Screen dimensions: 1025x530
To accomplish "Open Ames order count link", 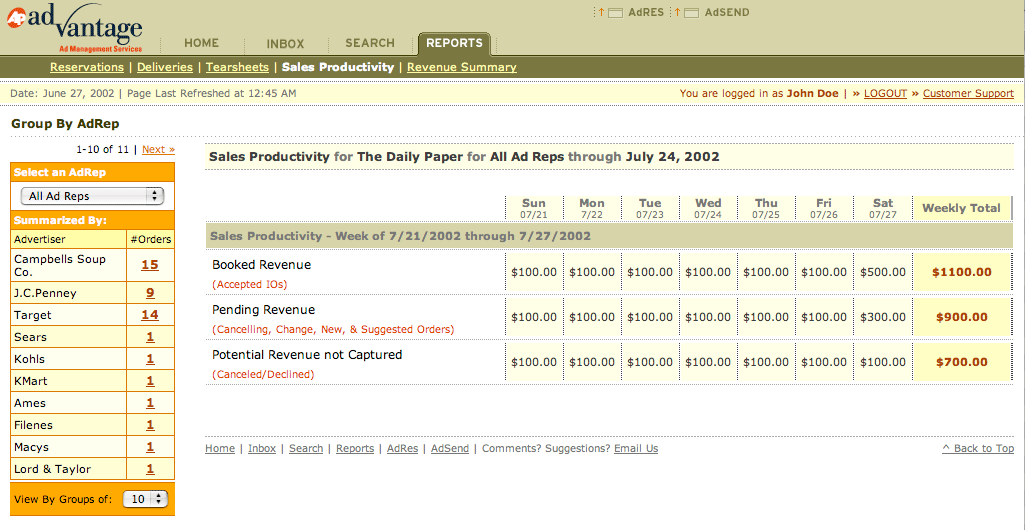I will tap(150, 403).
